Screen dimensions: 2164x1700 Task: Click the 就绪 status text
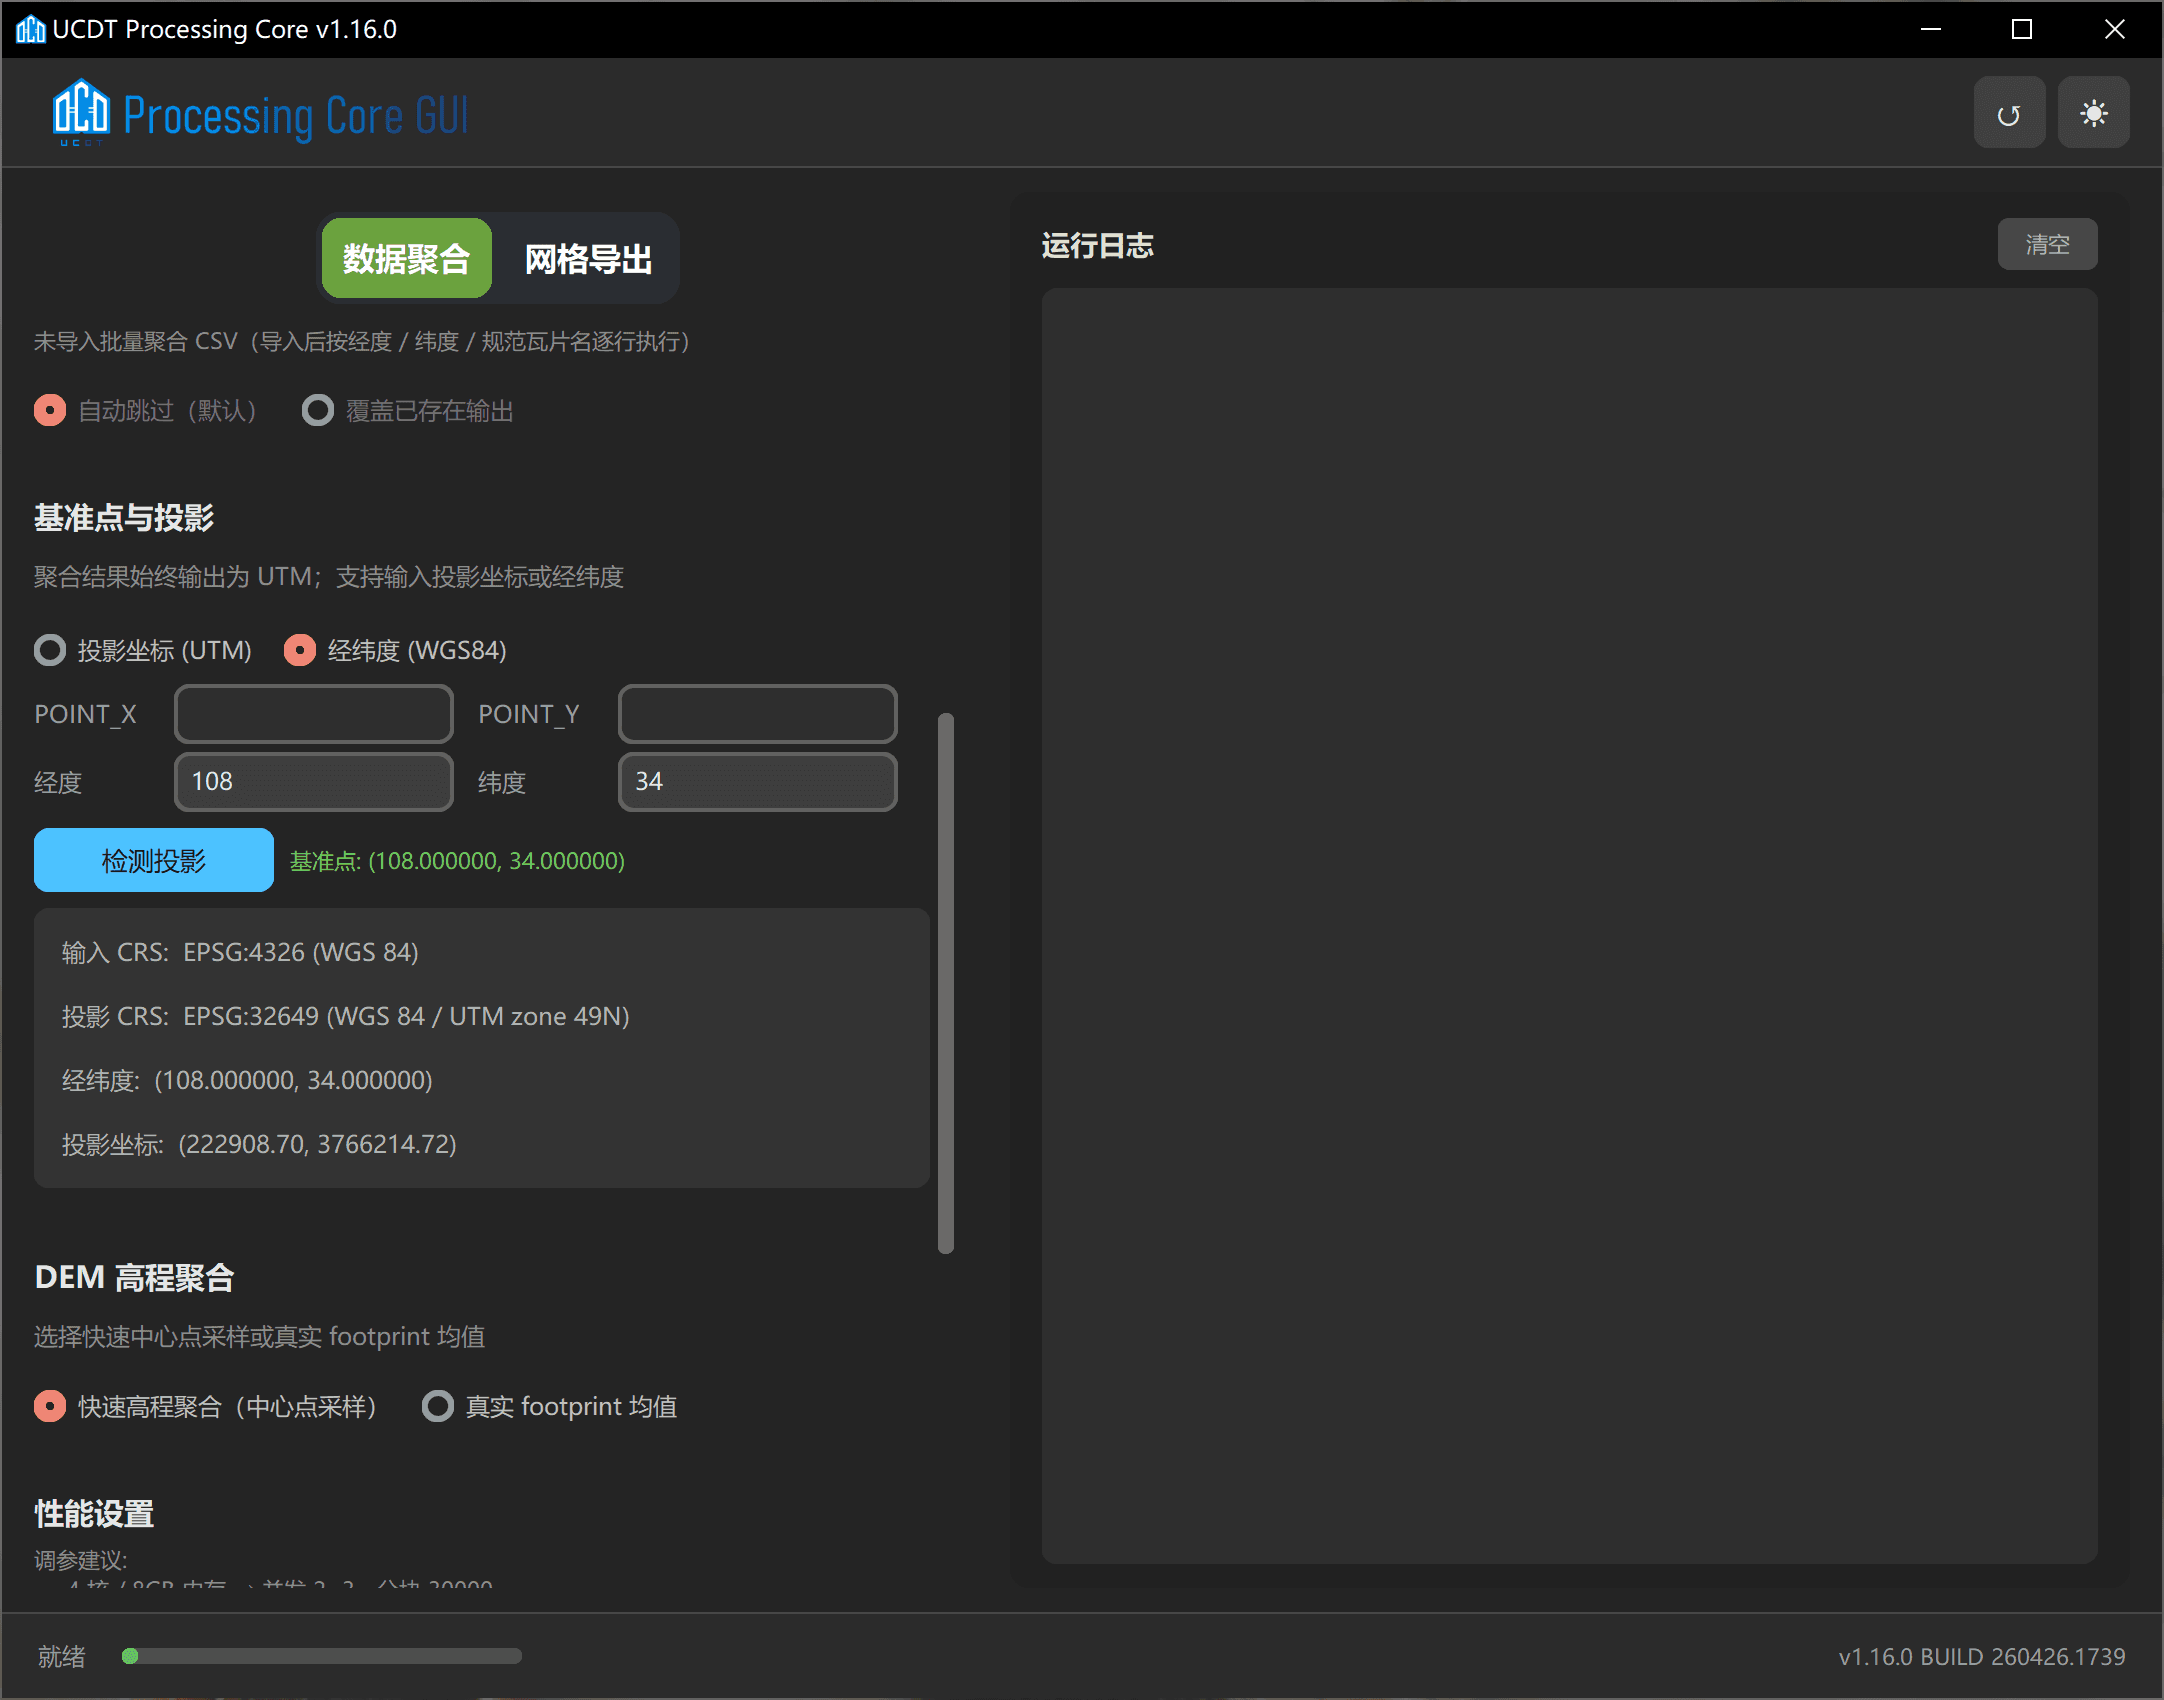[x=62, y=1657]
